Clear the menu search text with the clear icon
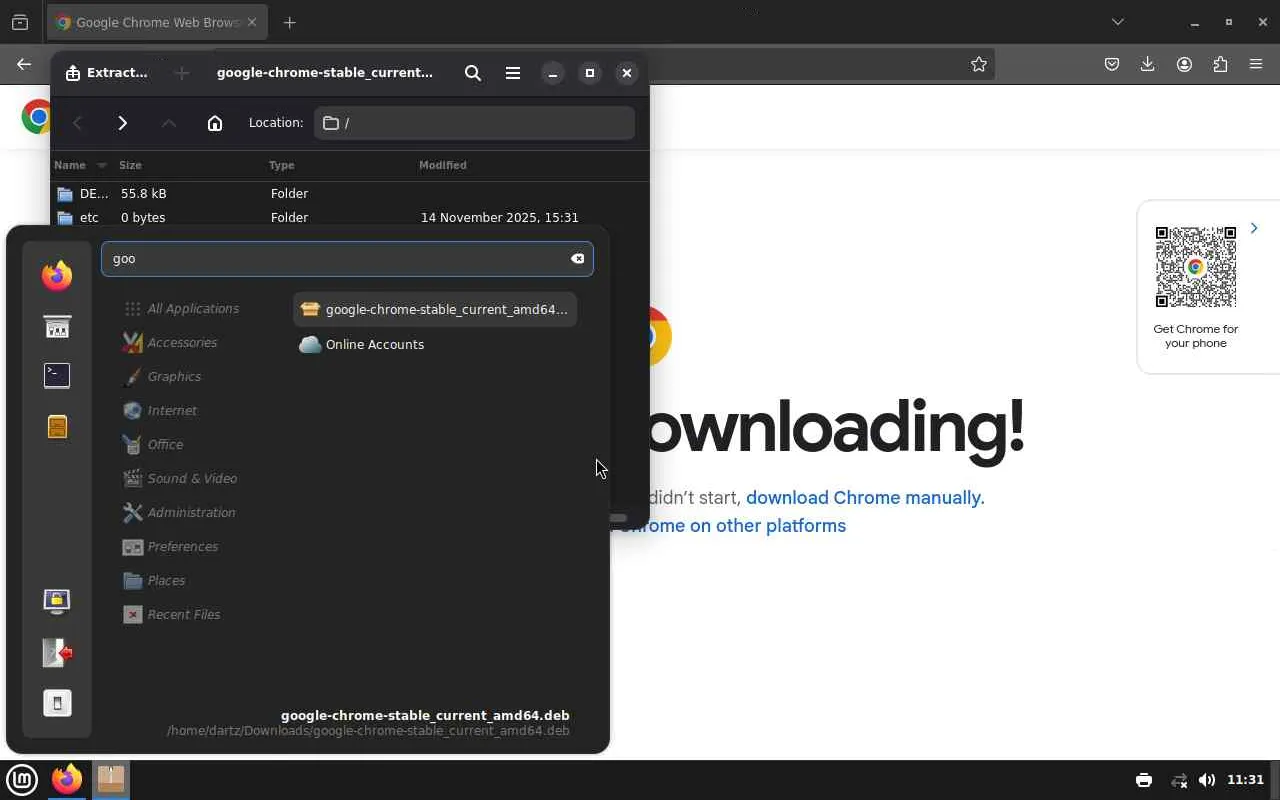The image size is (1280, 800). point(577,259)
